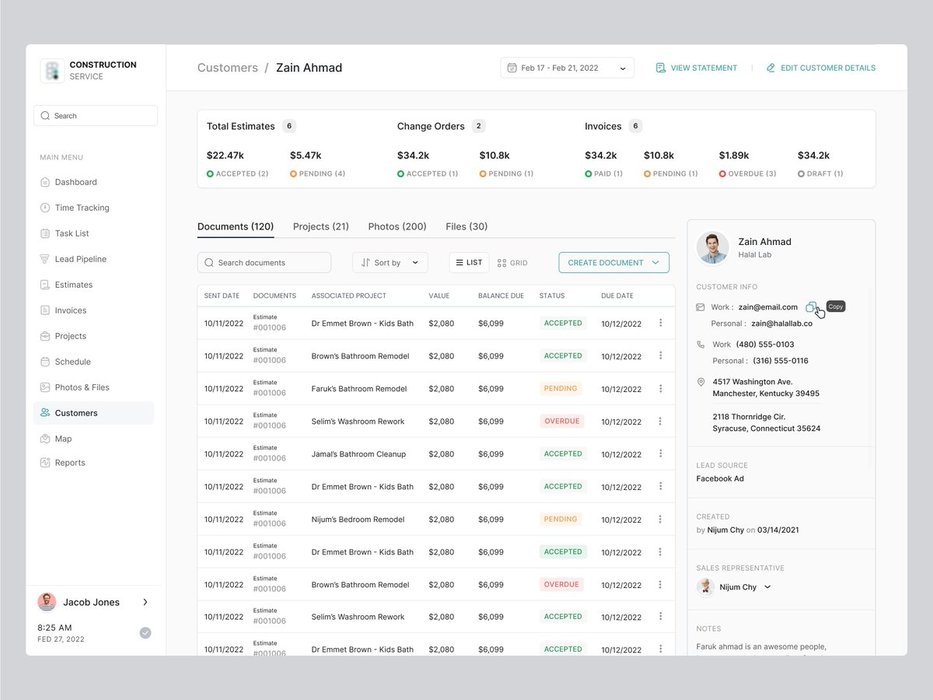Expand the Sort by dropdown

click(x=389, y=263)
